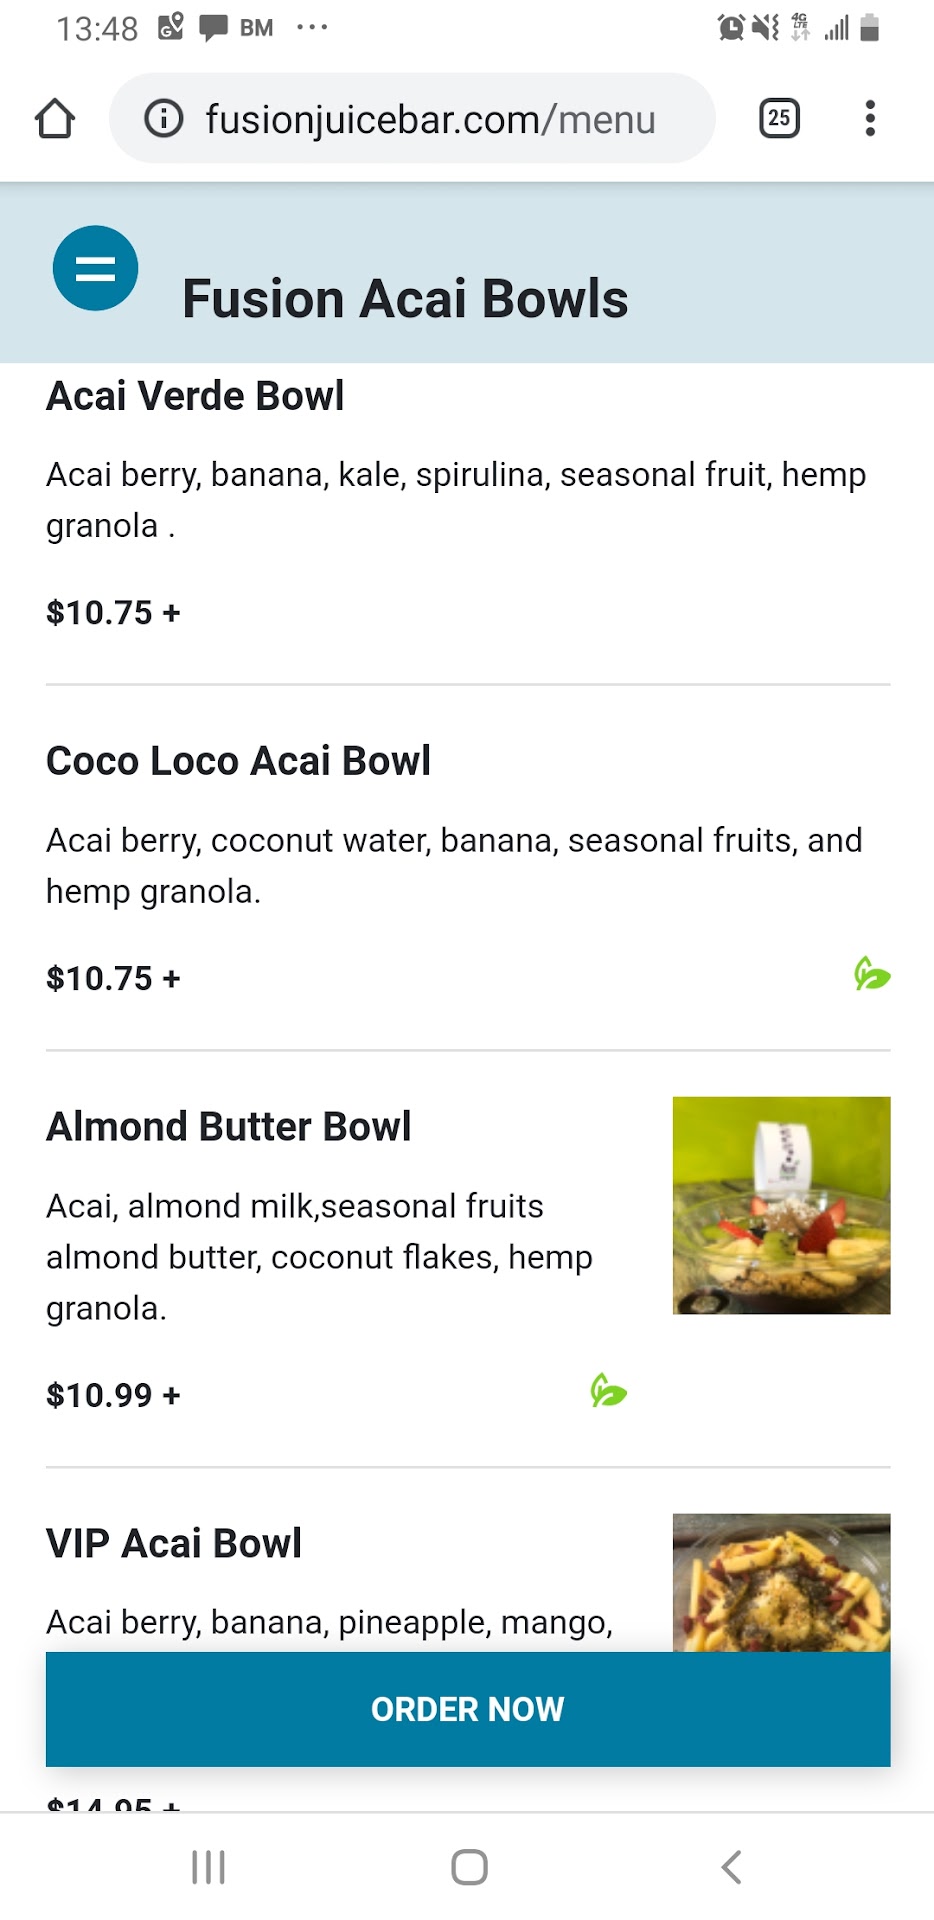This screenshot has width=934, height=1920.
Task: Open Android recent apps button
Action: point(208,1866)
